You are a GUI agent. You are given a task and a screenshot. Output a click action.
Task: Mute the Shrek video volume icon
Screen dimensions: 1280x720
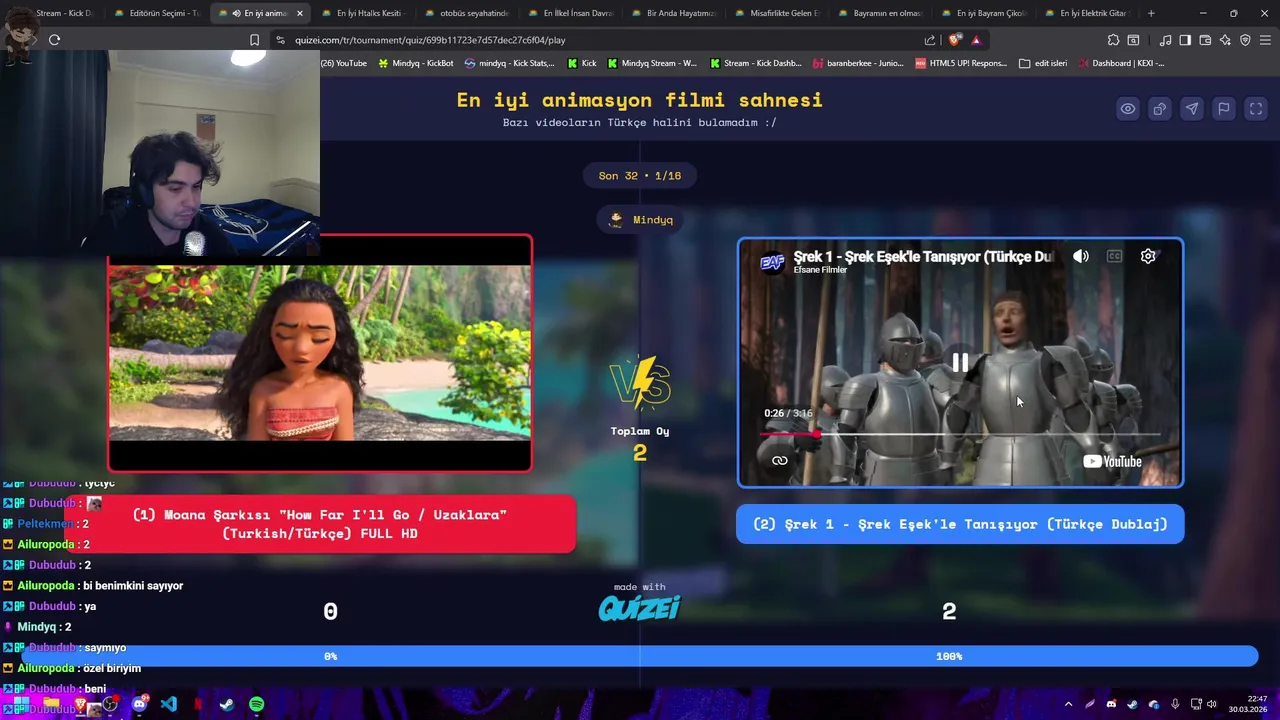pos(1081,256)
